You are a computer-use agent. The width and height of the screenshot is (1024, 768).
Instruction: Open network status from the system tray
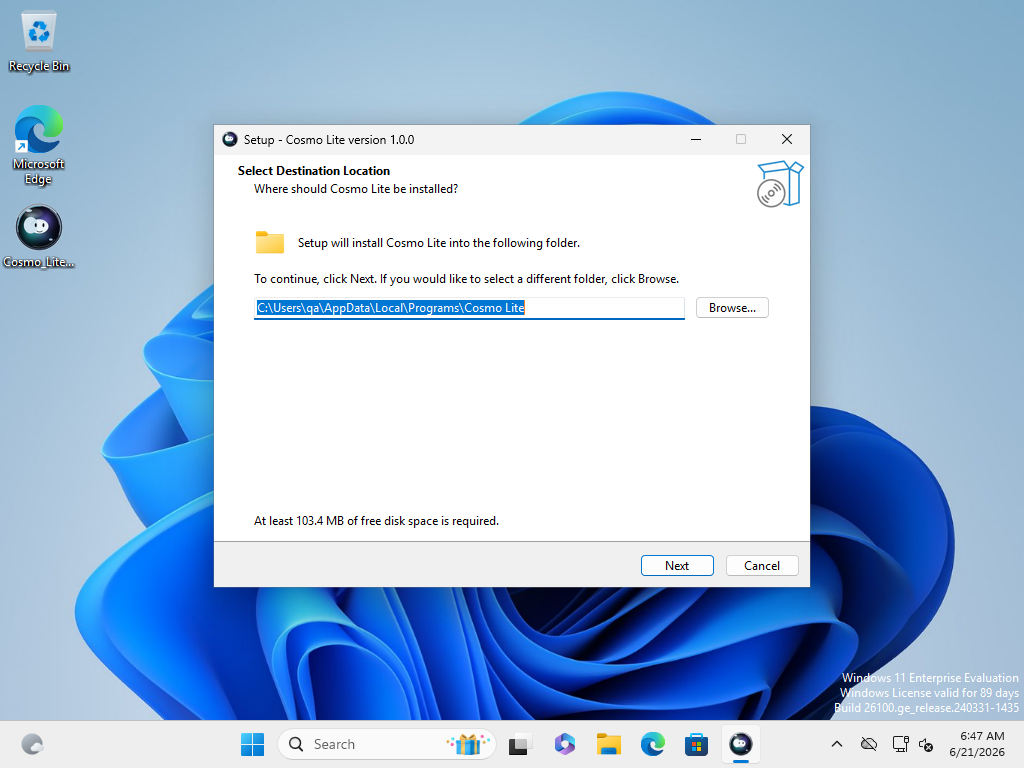(x=901, y=744)
